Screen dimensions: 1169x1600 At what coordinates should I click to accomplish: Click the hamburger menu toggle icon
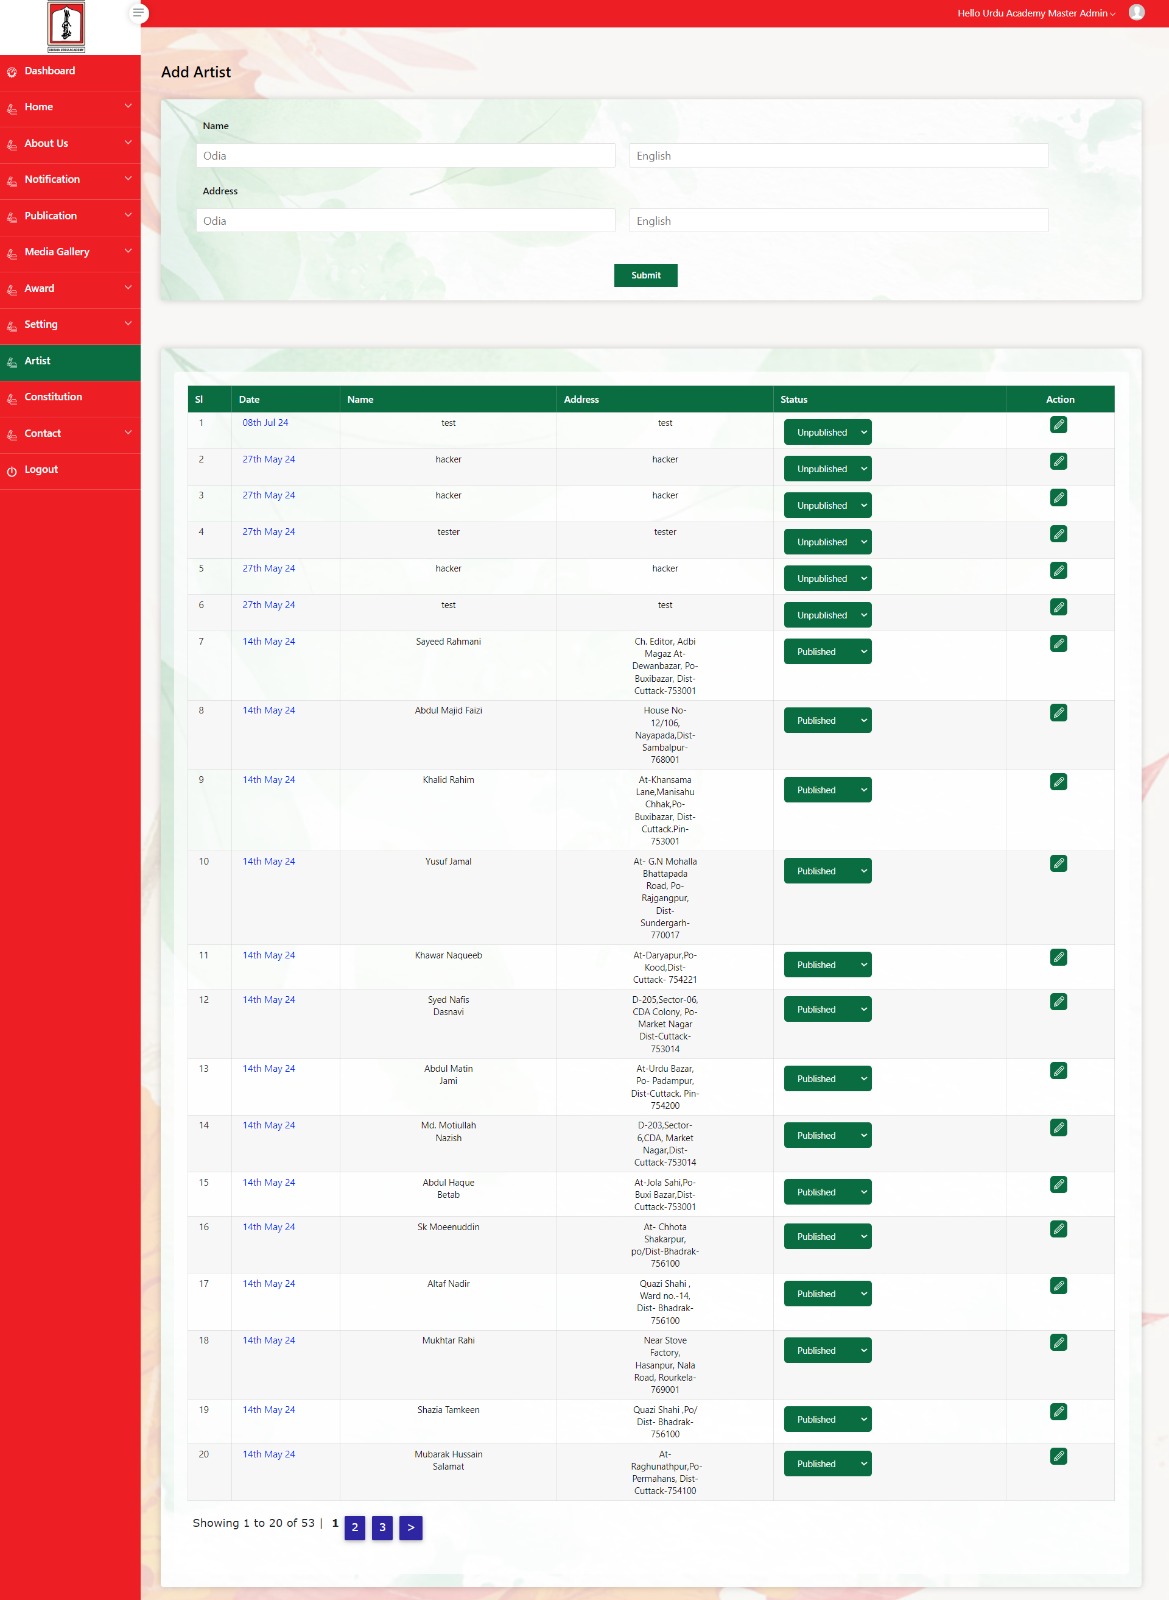(139, 13)
